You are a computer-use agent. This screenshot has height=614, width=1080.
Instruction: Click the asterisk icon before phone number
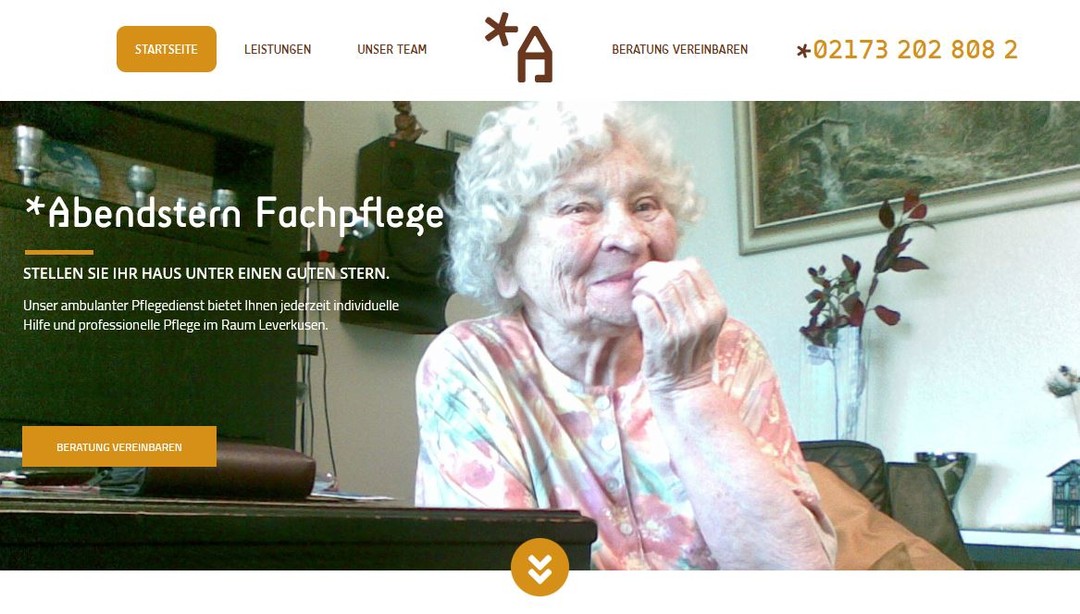tap(803, 50)
